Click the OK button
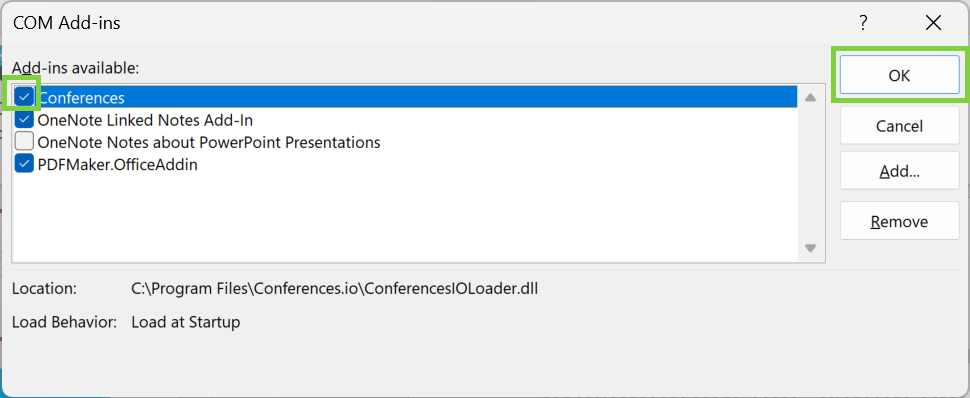970x398 pixels. click(899, 75)
